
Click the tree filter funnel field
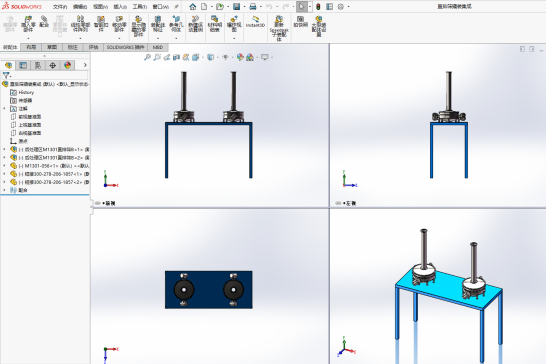[x=45, y=75]
